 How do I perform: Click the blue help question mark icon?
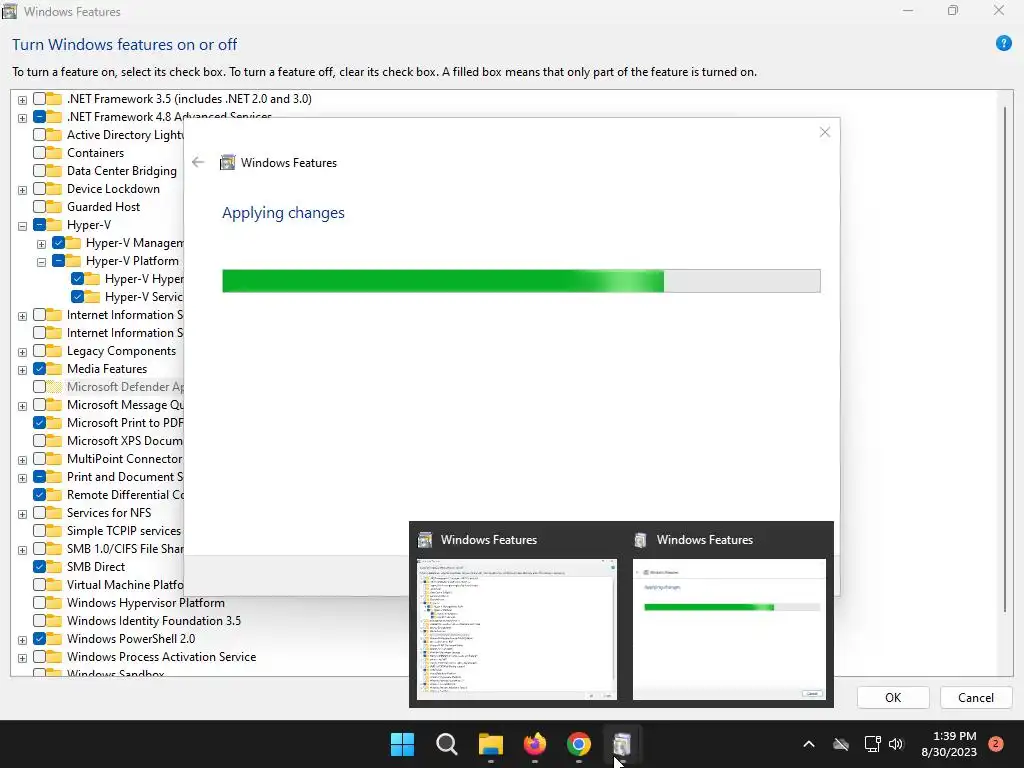(x=1003, y=44)
